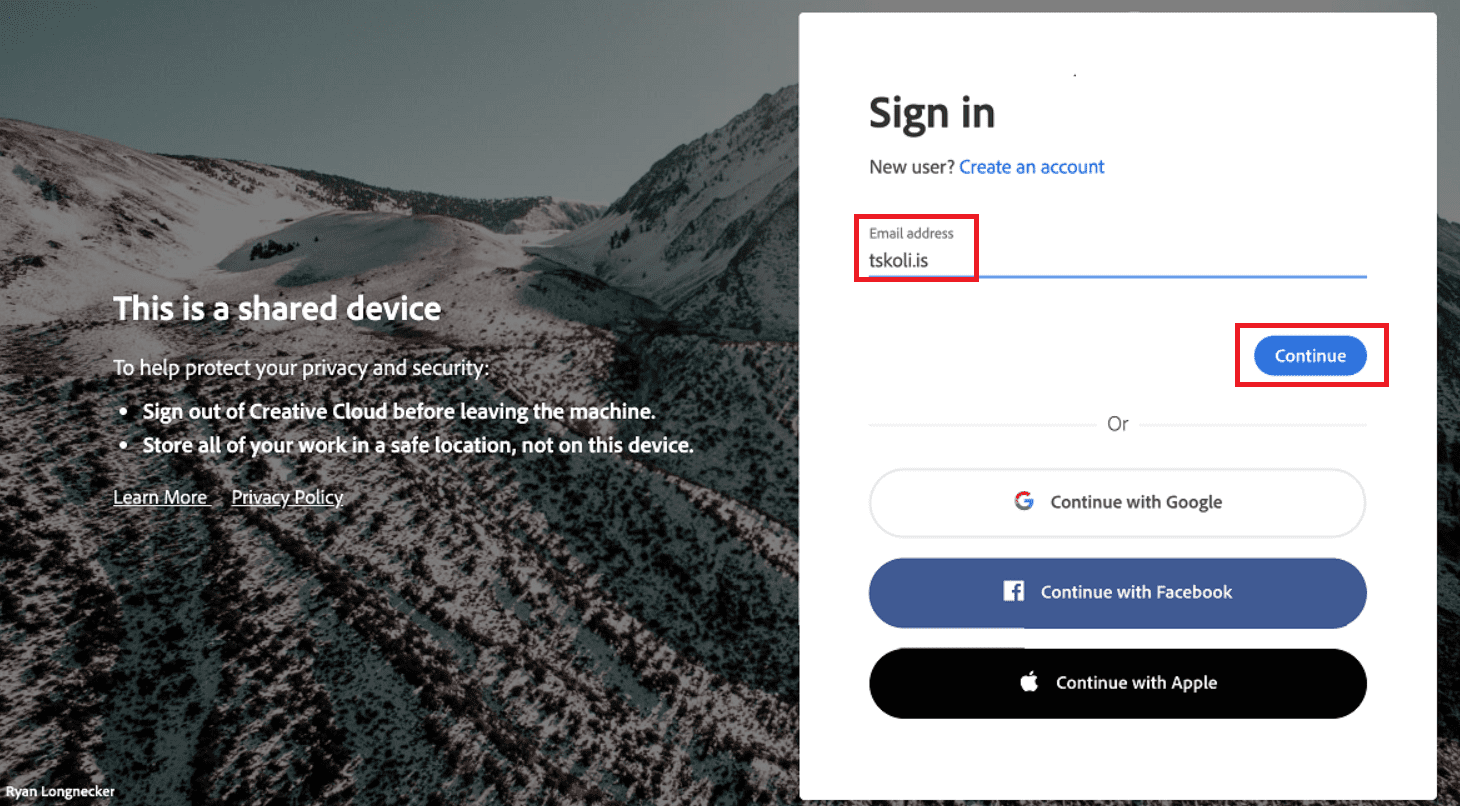The width and height of the screenshot is (1460, 806).
Task: Click the New user? text
Action: point(912,167)
